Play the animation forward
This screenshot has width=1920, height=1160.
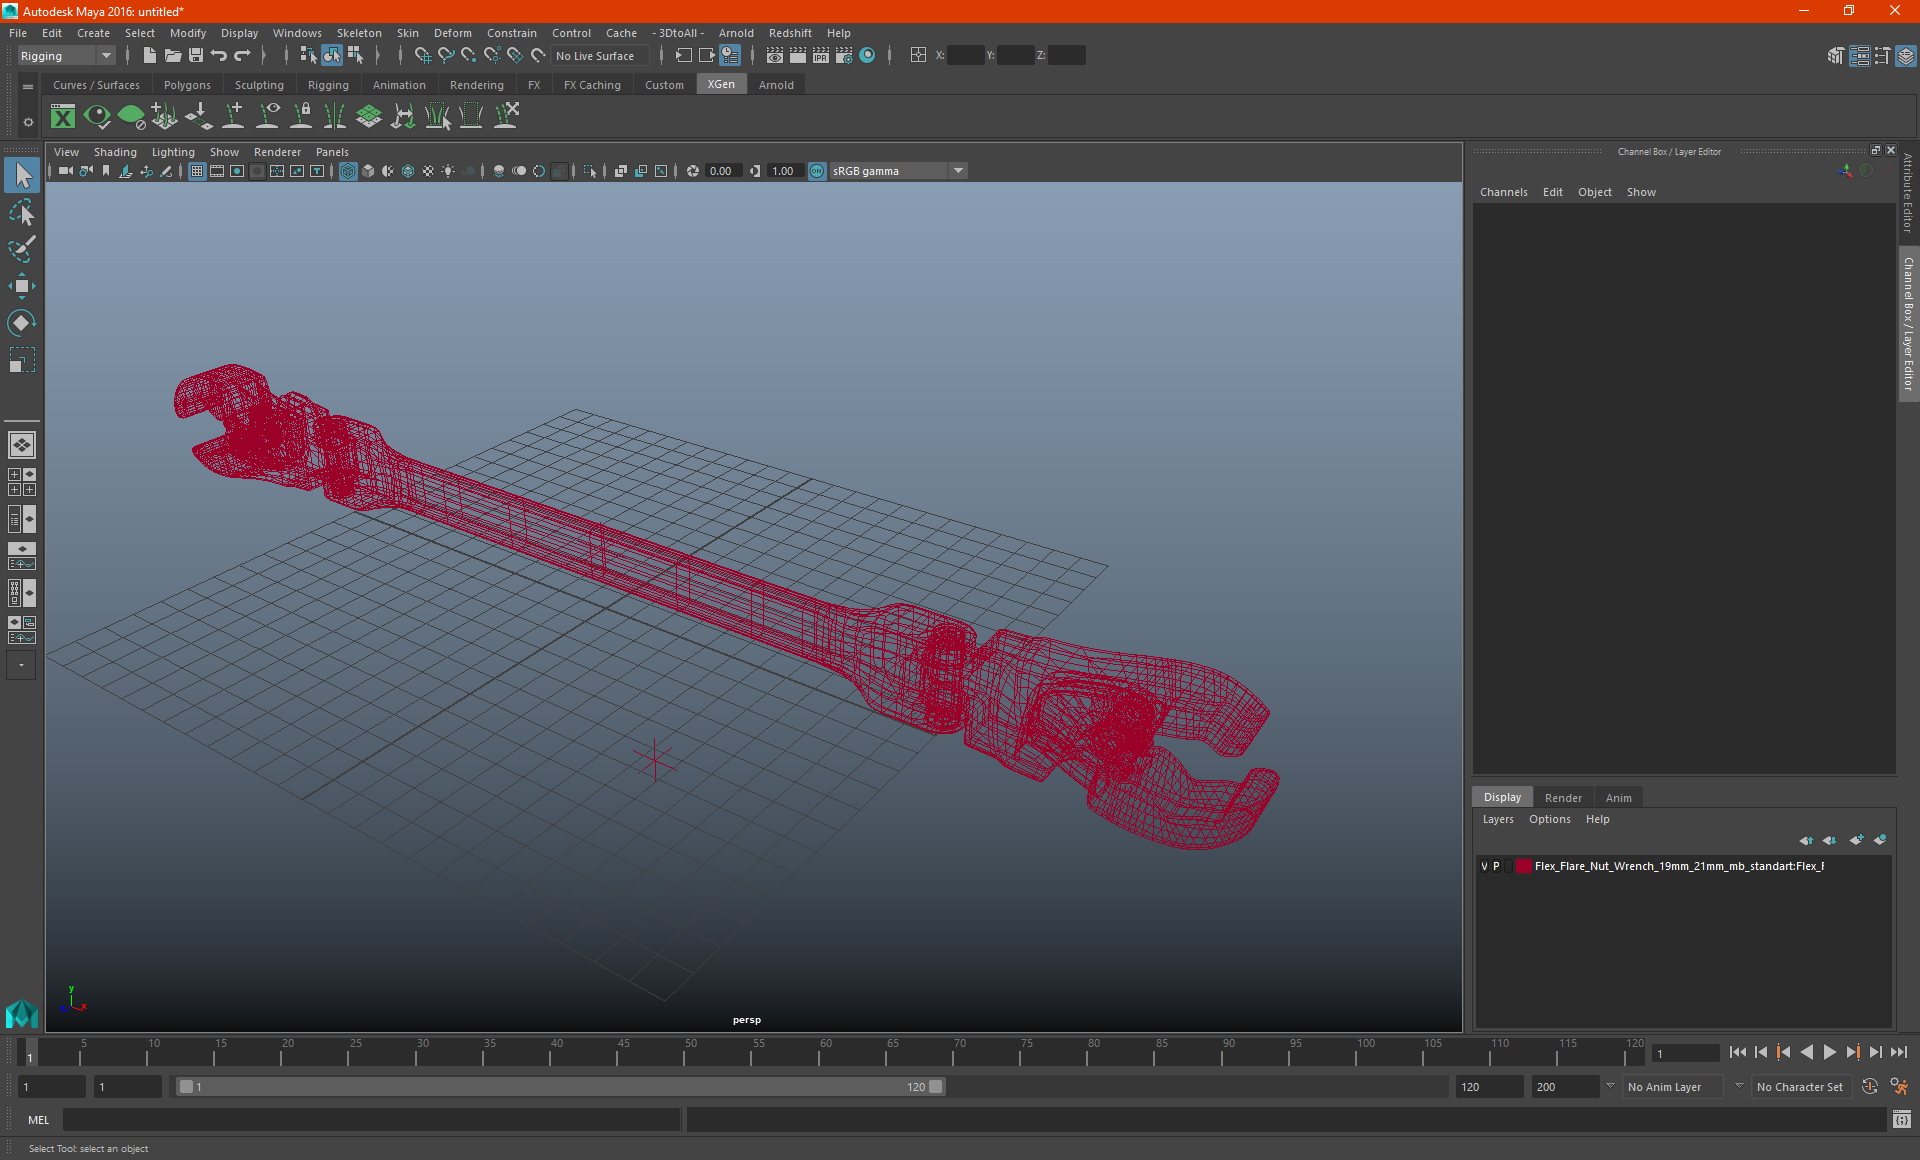(x=1830, y=1052)
